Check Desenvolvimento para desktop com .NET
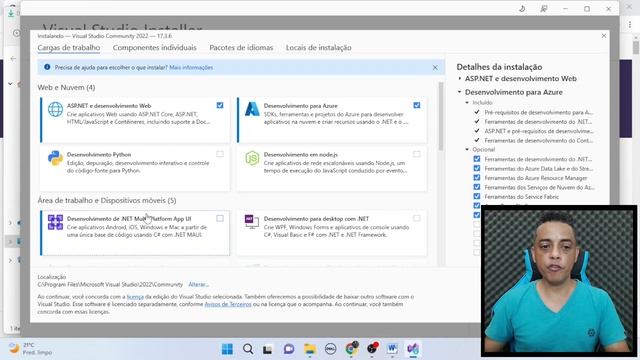This screenshot has width=640, height=360. pos(417,218)
